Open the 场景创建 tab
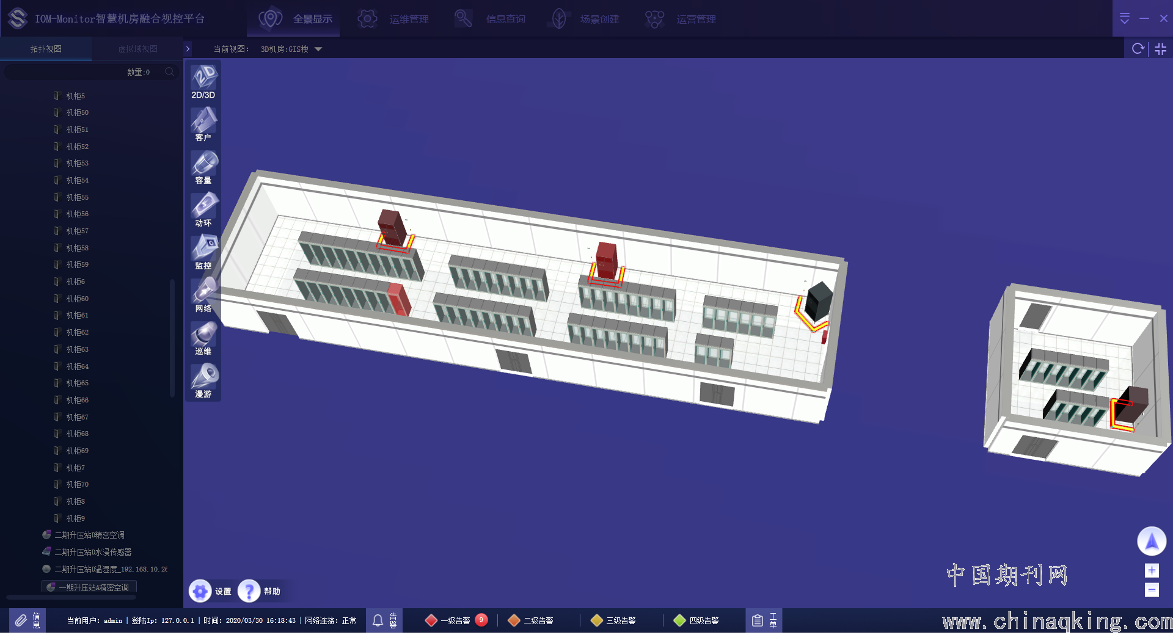Image resolution: width=1173 pixels, height=633 pixels. (x=585, y=19)
